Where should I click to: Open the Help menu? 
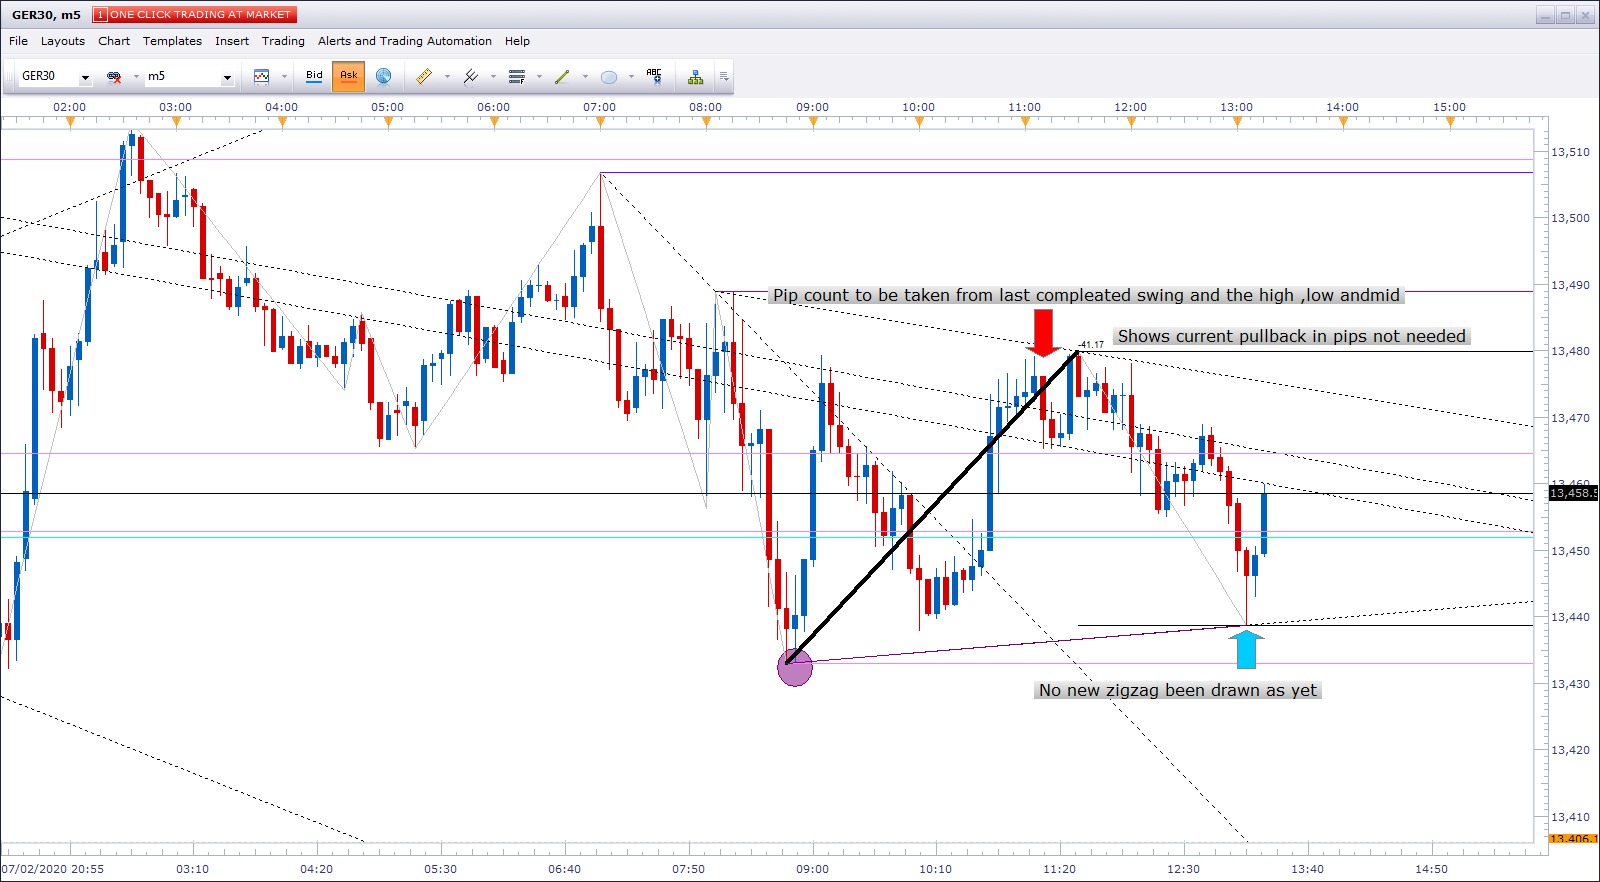pos(517,41)
